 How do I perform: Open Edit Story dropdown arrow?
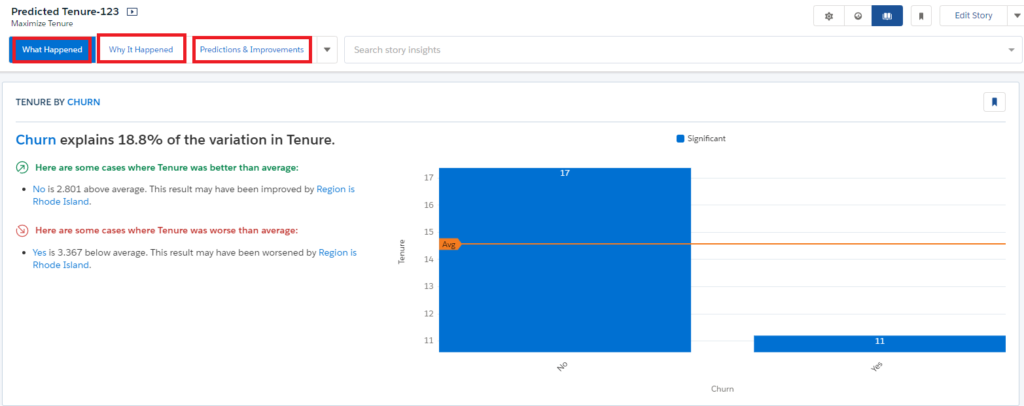point(1017,16)
